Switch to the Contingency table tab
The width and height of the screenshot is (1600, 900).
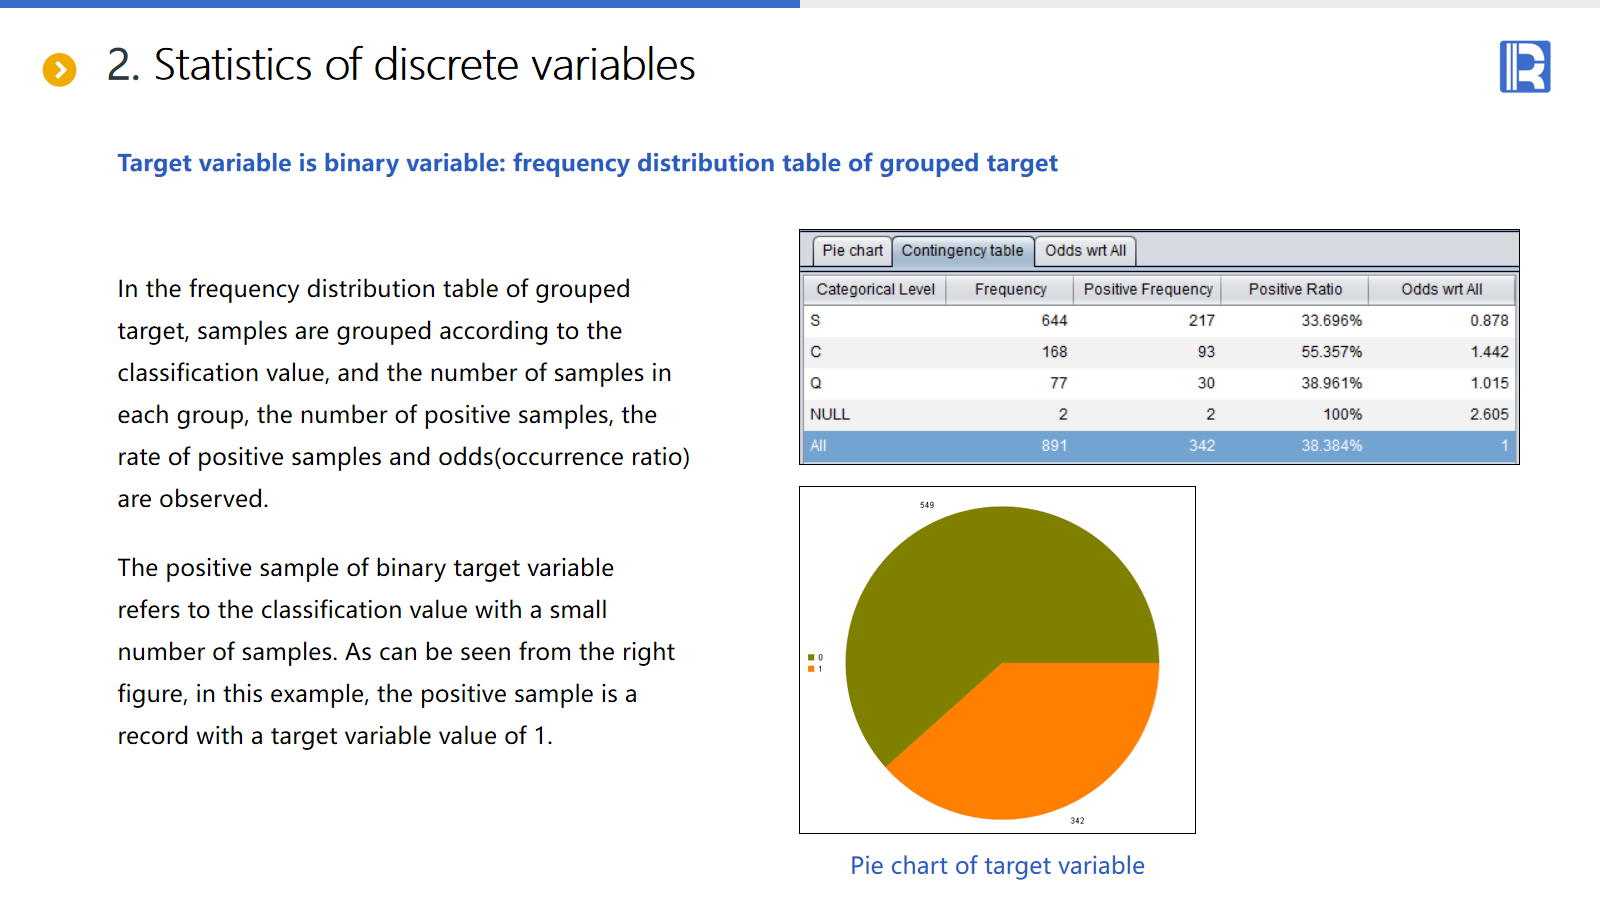962,251
